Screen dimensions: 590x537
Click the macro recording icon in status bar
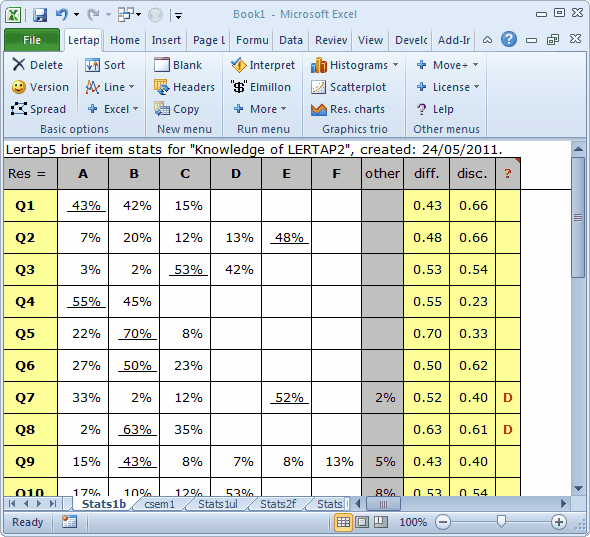pos(69,522)
